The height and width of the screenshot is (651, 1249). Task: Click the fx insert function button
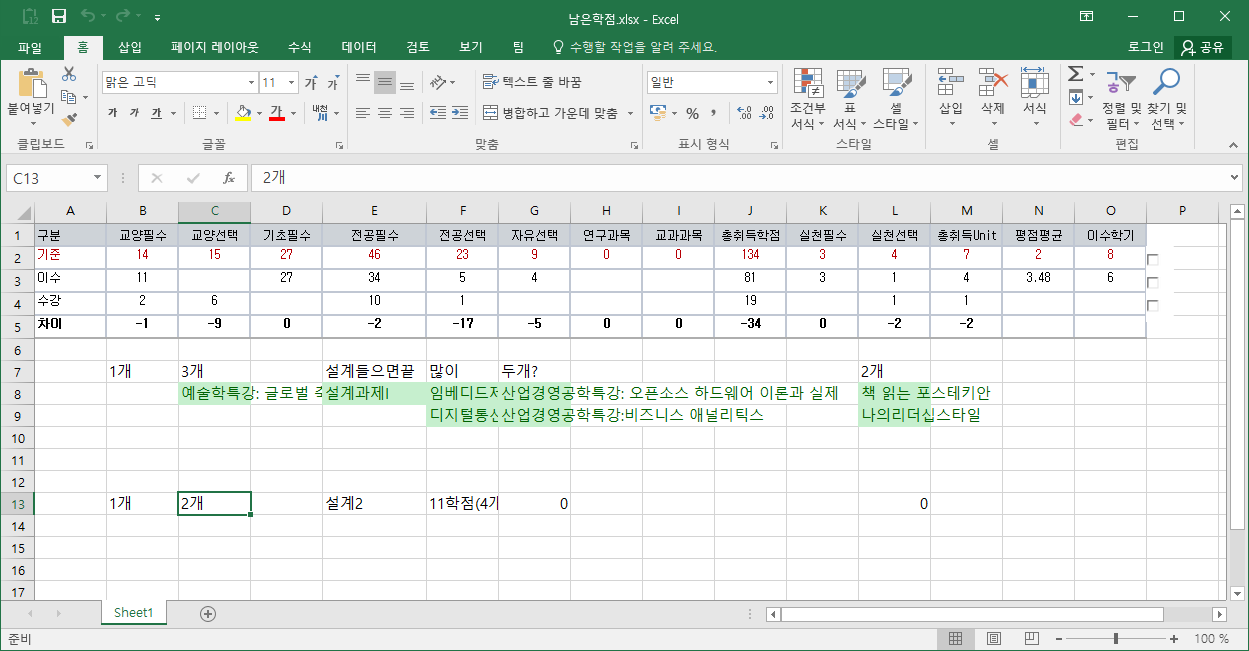(x=229, y=178)
